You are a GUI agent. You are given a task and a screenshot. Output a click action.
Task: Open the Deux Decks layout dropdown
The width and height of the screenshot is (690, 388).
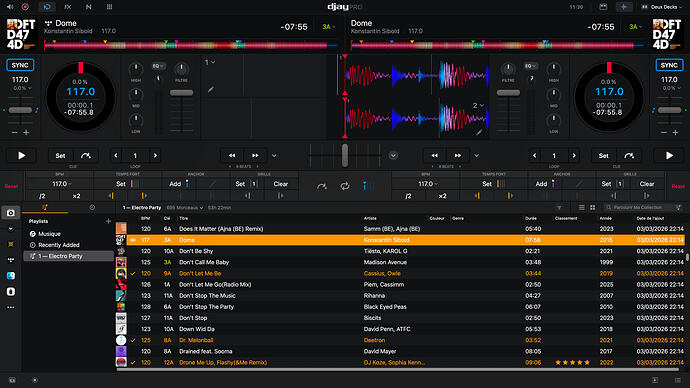click(662, 7)
